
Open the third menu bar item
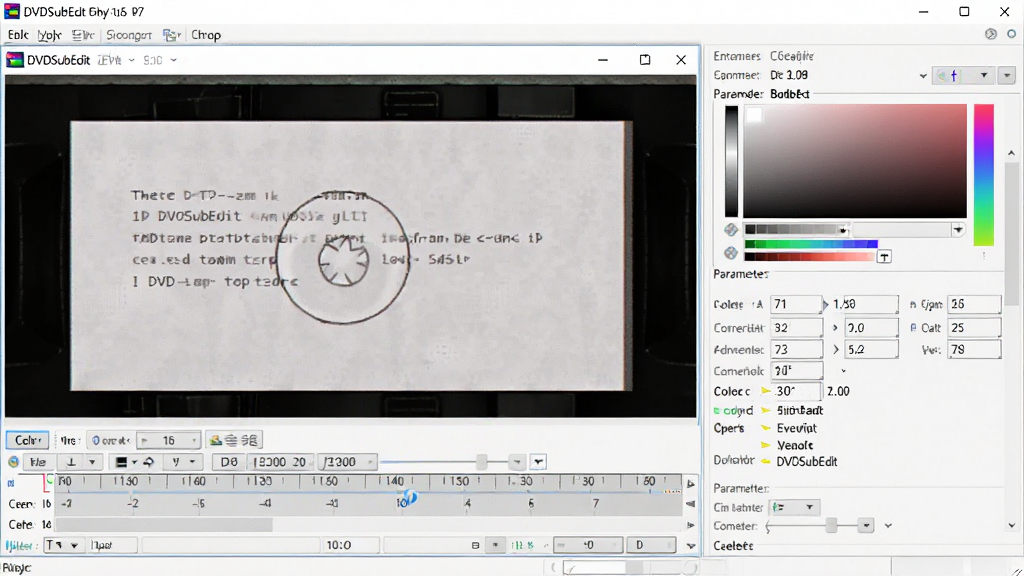(83, 35)
